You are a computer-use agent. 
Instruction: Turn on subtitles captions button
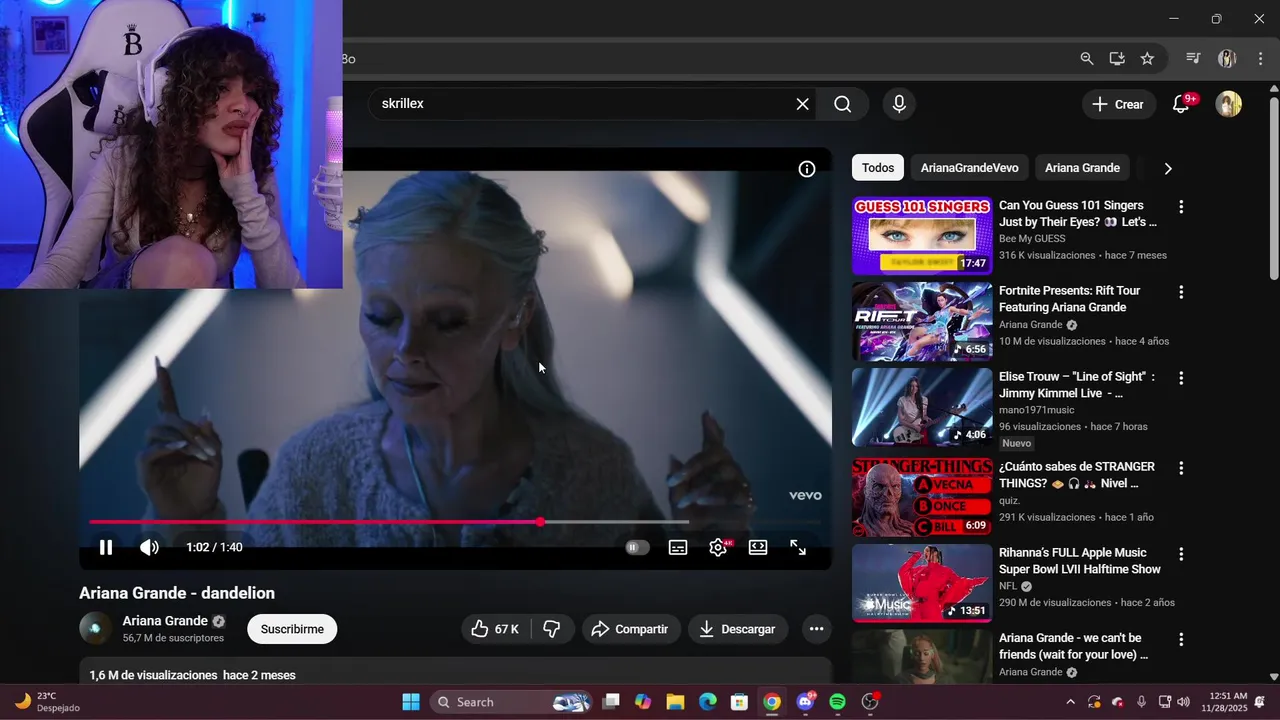pos(678,547)
